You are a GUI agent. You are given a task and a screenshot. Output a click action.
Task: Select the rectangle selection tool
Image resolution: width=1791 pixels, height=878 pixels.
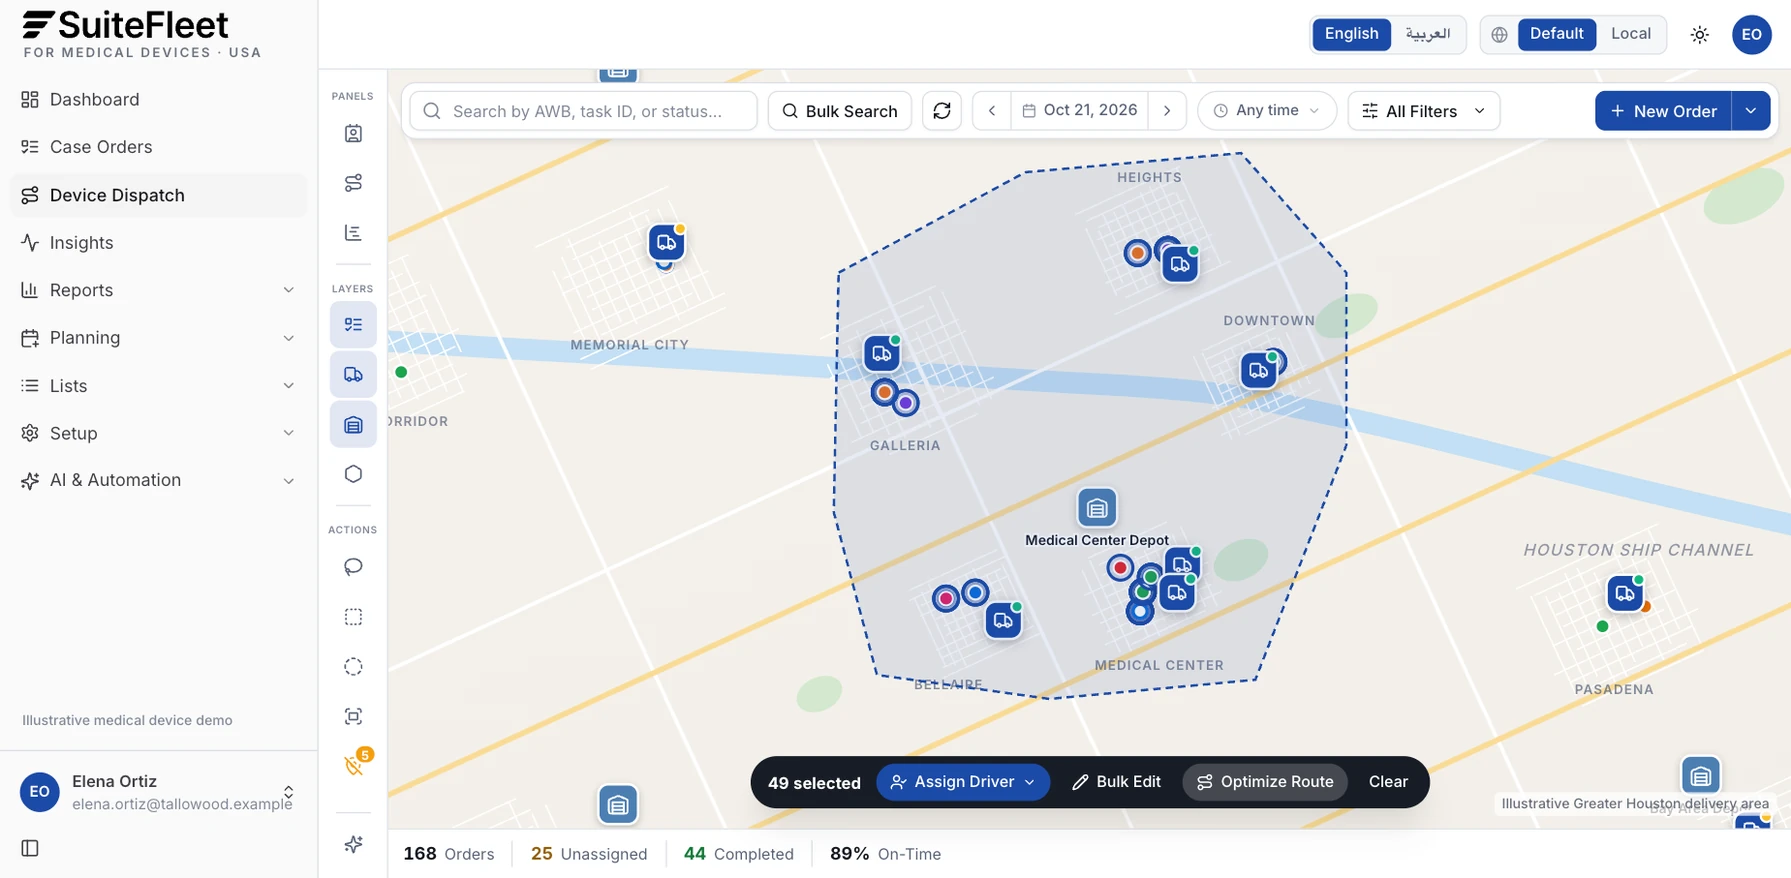pos(353,617)
